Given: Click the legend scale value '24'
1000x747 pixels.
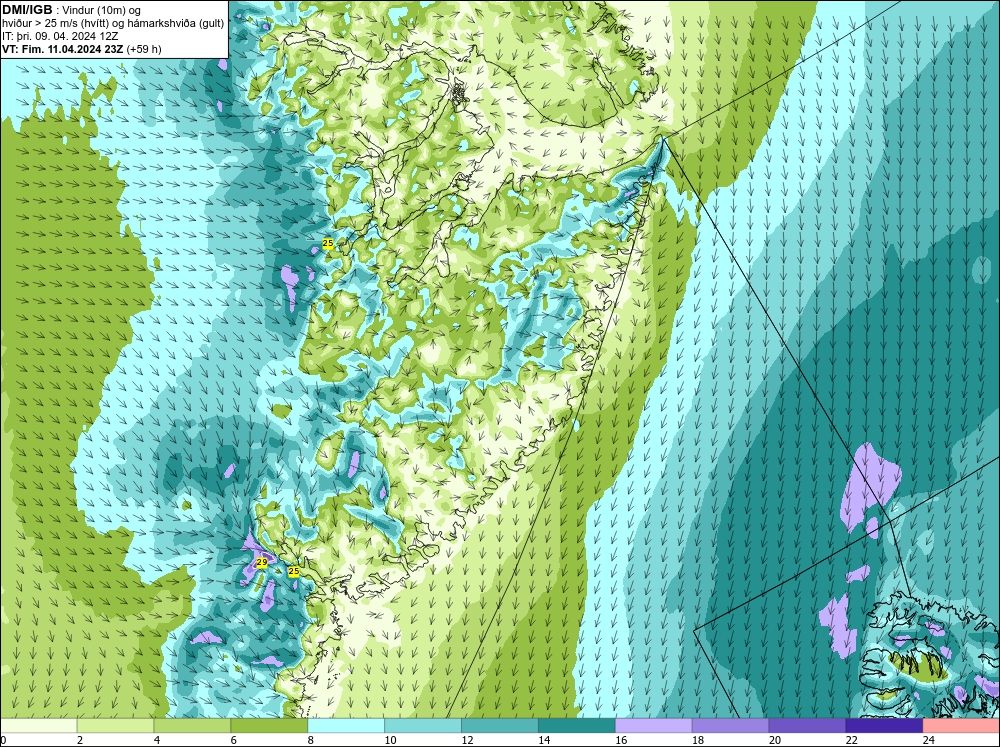Looking at the screenshot, I should [928, 740].
